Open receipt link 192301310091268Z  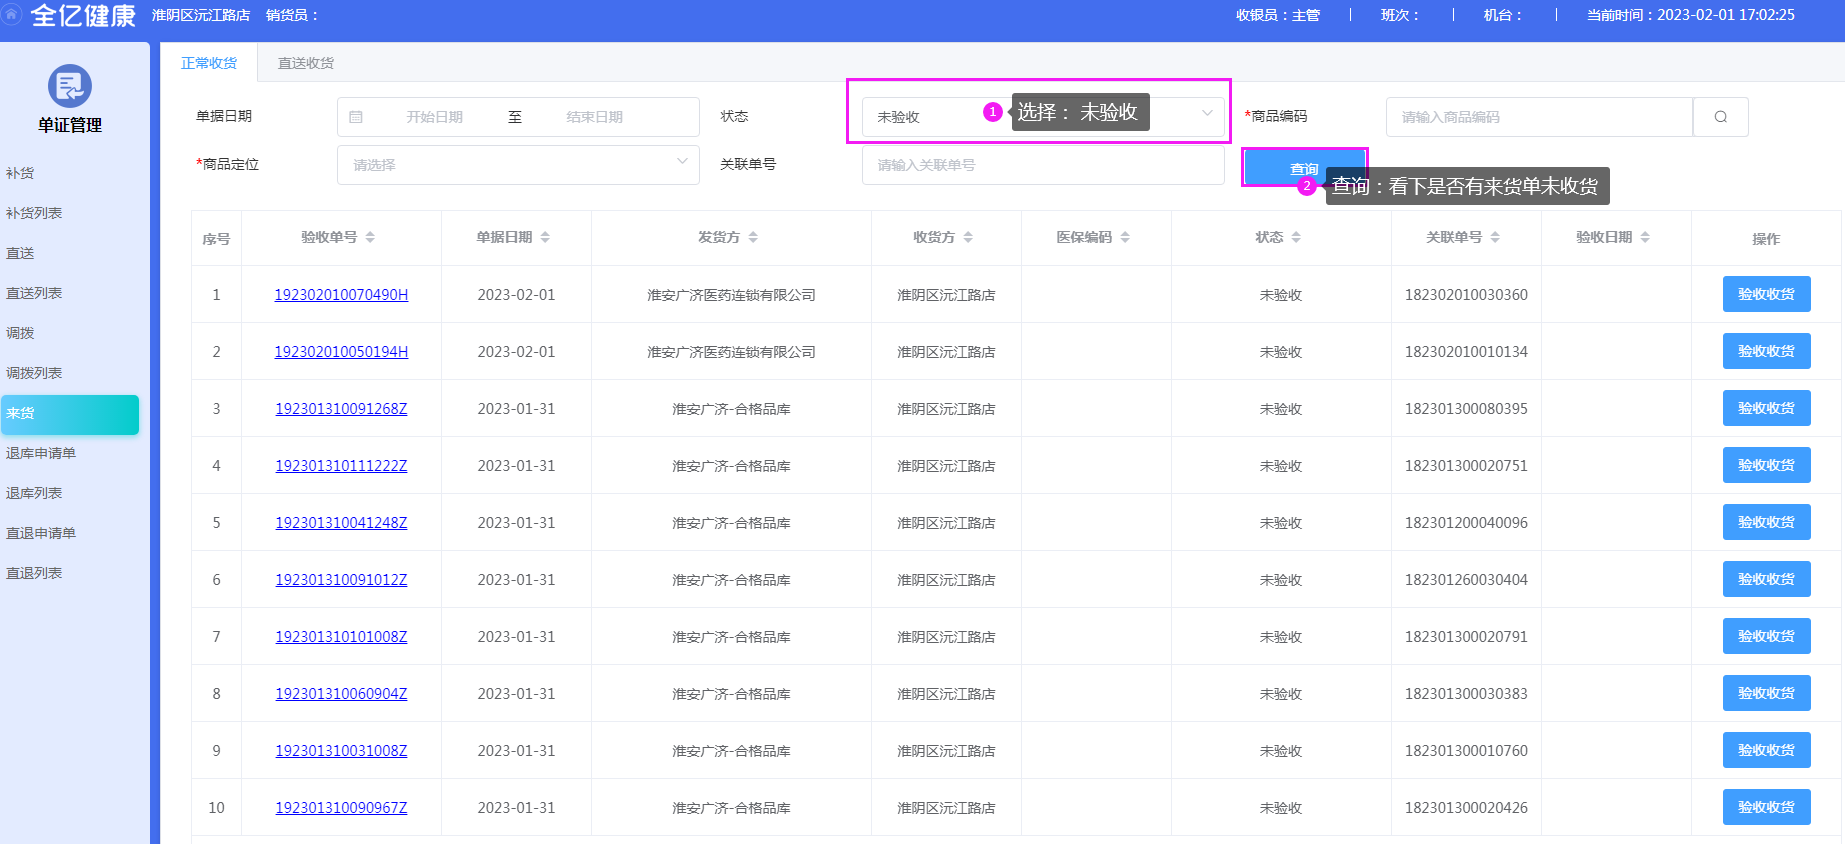click(341, 409)
